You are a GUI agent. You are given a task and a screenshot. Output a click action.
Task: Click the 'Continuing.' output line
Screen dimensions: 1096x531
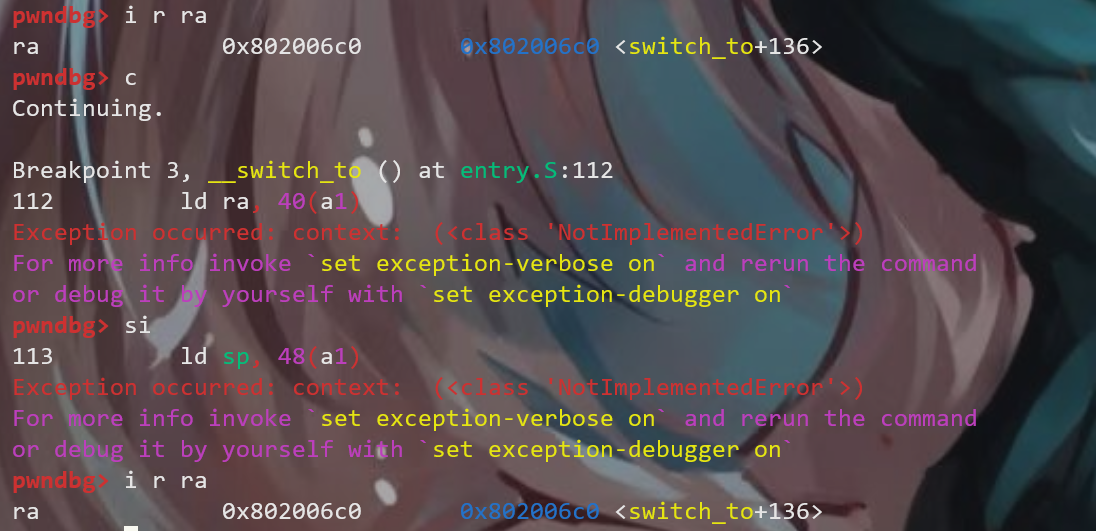click(88, 109)
